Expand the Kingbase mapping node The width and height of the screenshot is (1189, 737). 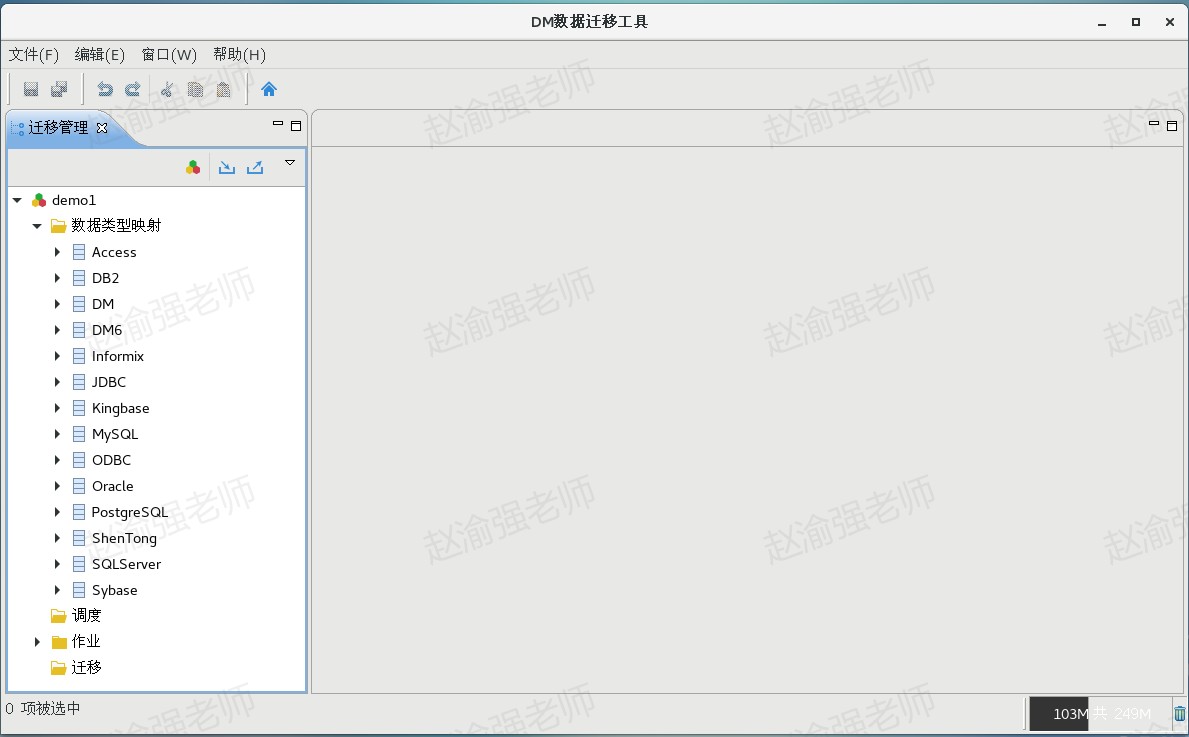point(57,408)
